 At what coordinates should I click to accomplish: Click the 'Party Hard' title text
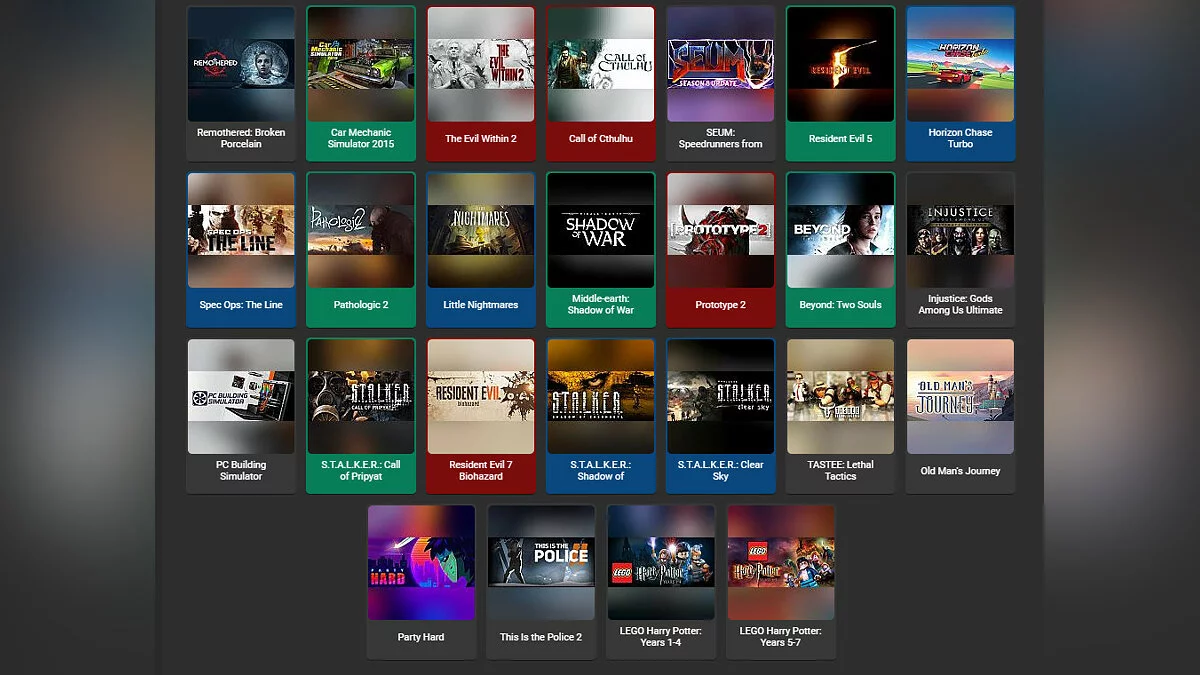(x=421, y=637)
